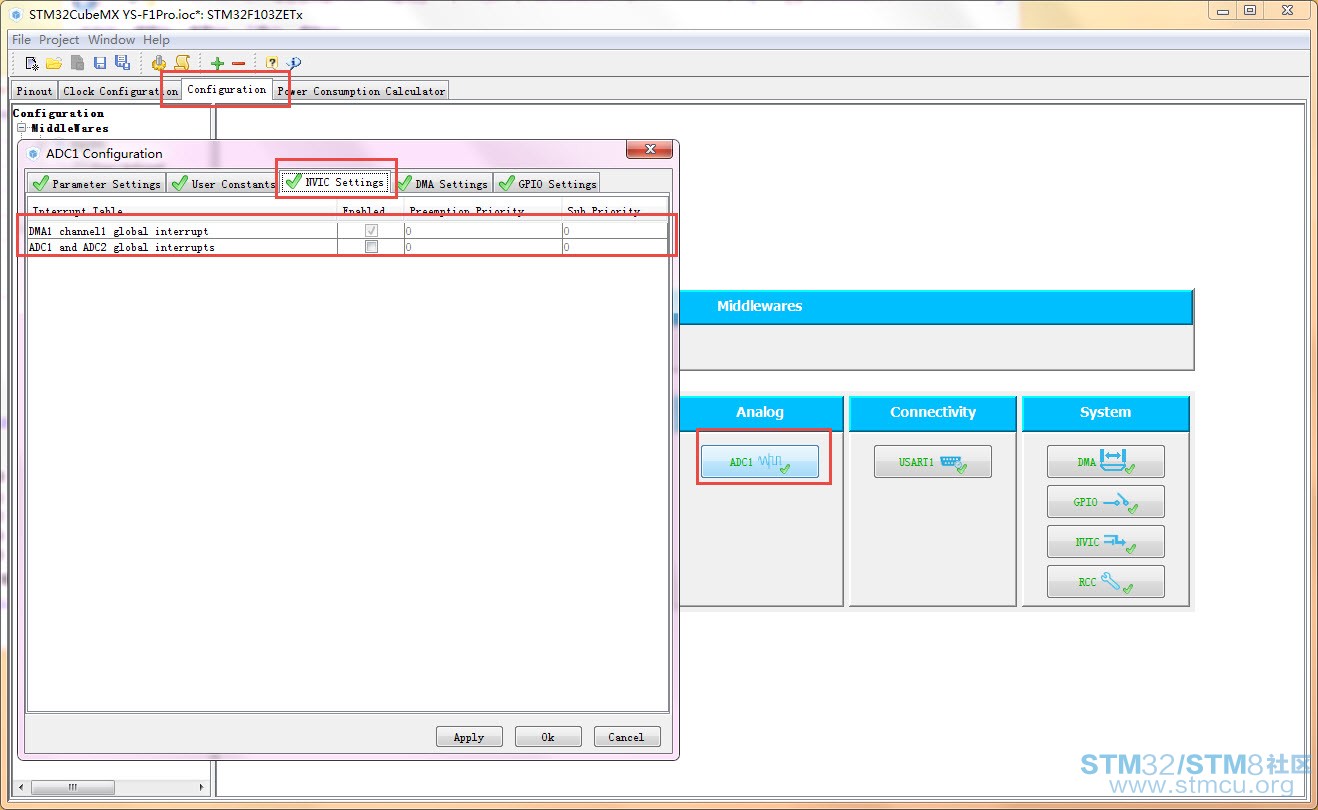Switch to the Pinout tab
Viewport: 1318px width, 810px height.
coord(35,91)
